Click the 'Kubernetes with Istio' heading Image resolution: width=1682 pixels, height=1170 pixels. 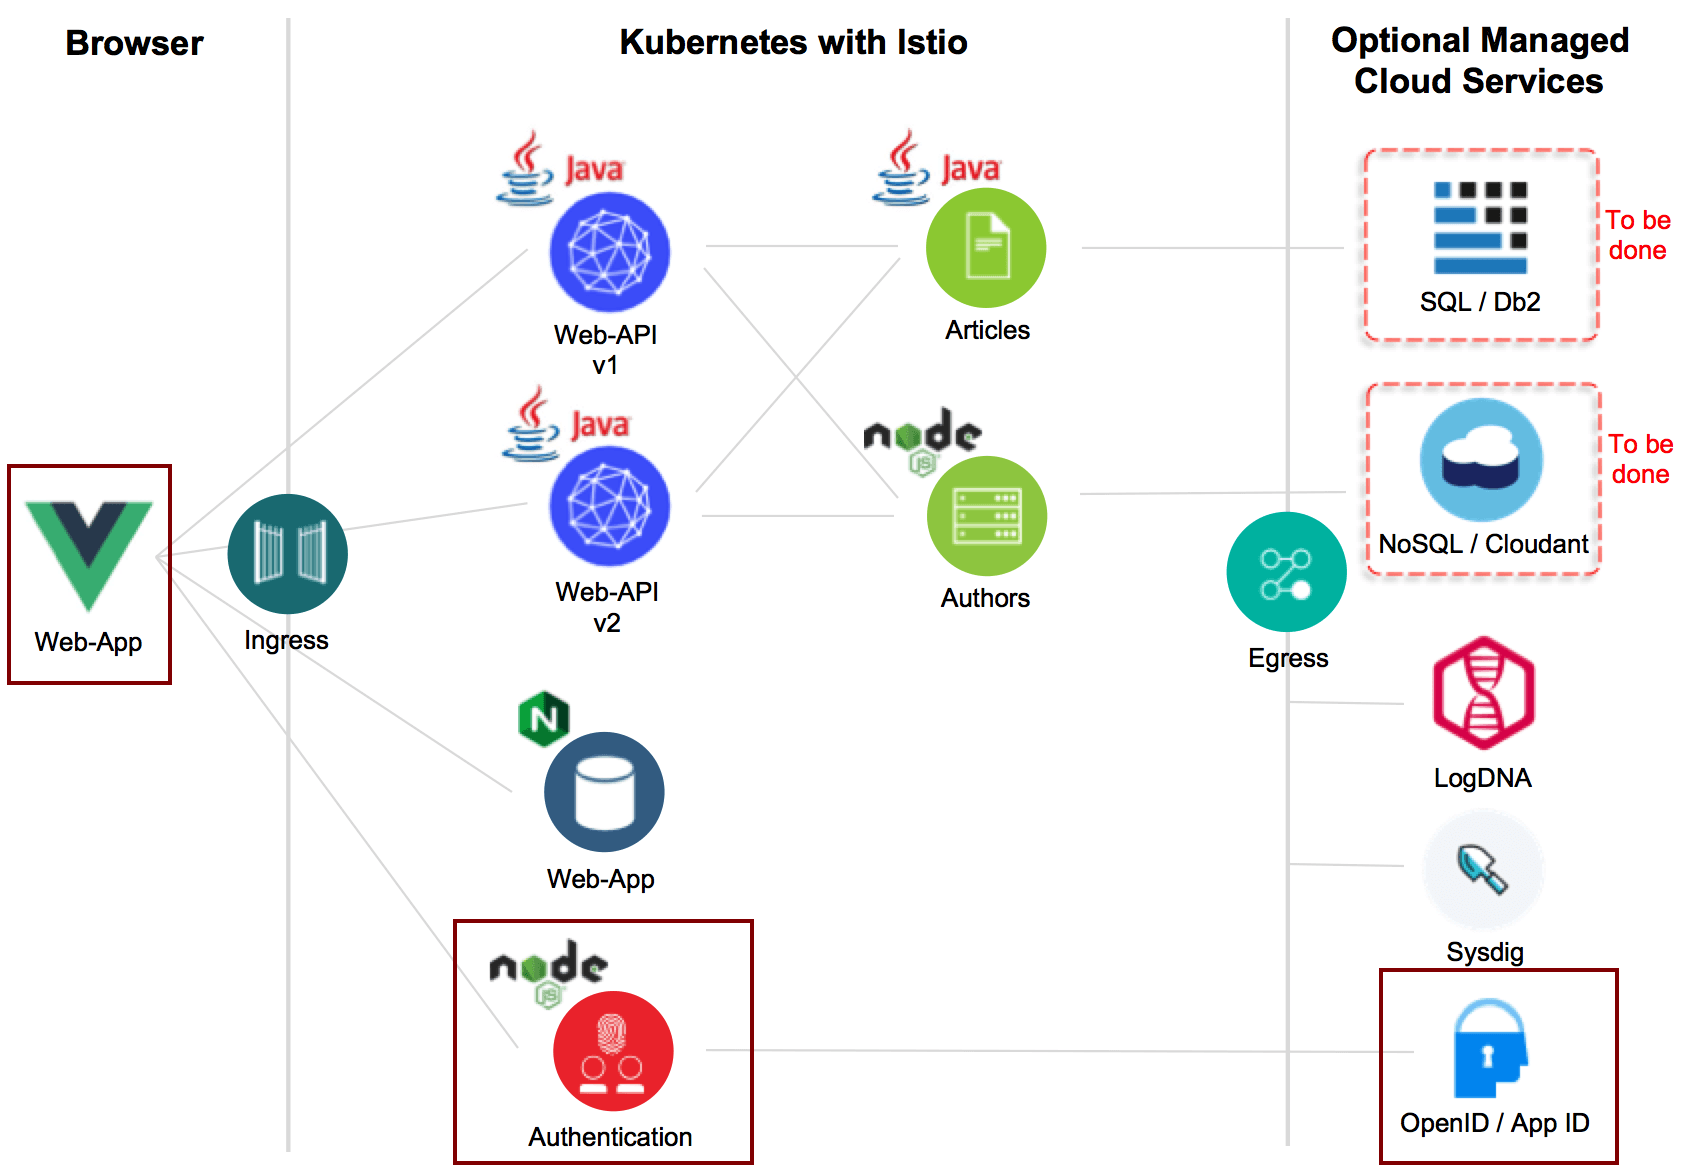point(793,42)
